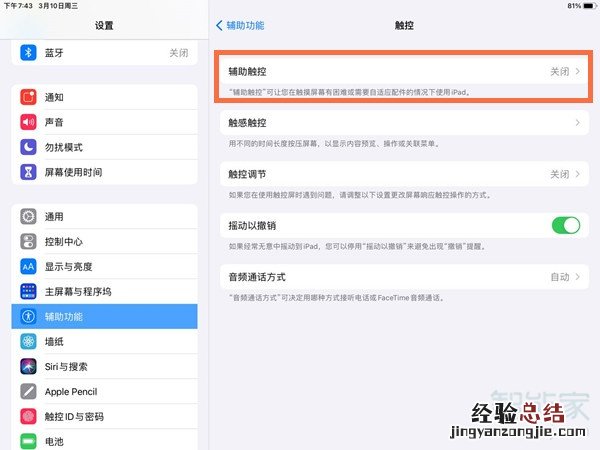Open the 触控调节 row label
The height and width of the screenshot is (450, 600).
coord(247,174)
